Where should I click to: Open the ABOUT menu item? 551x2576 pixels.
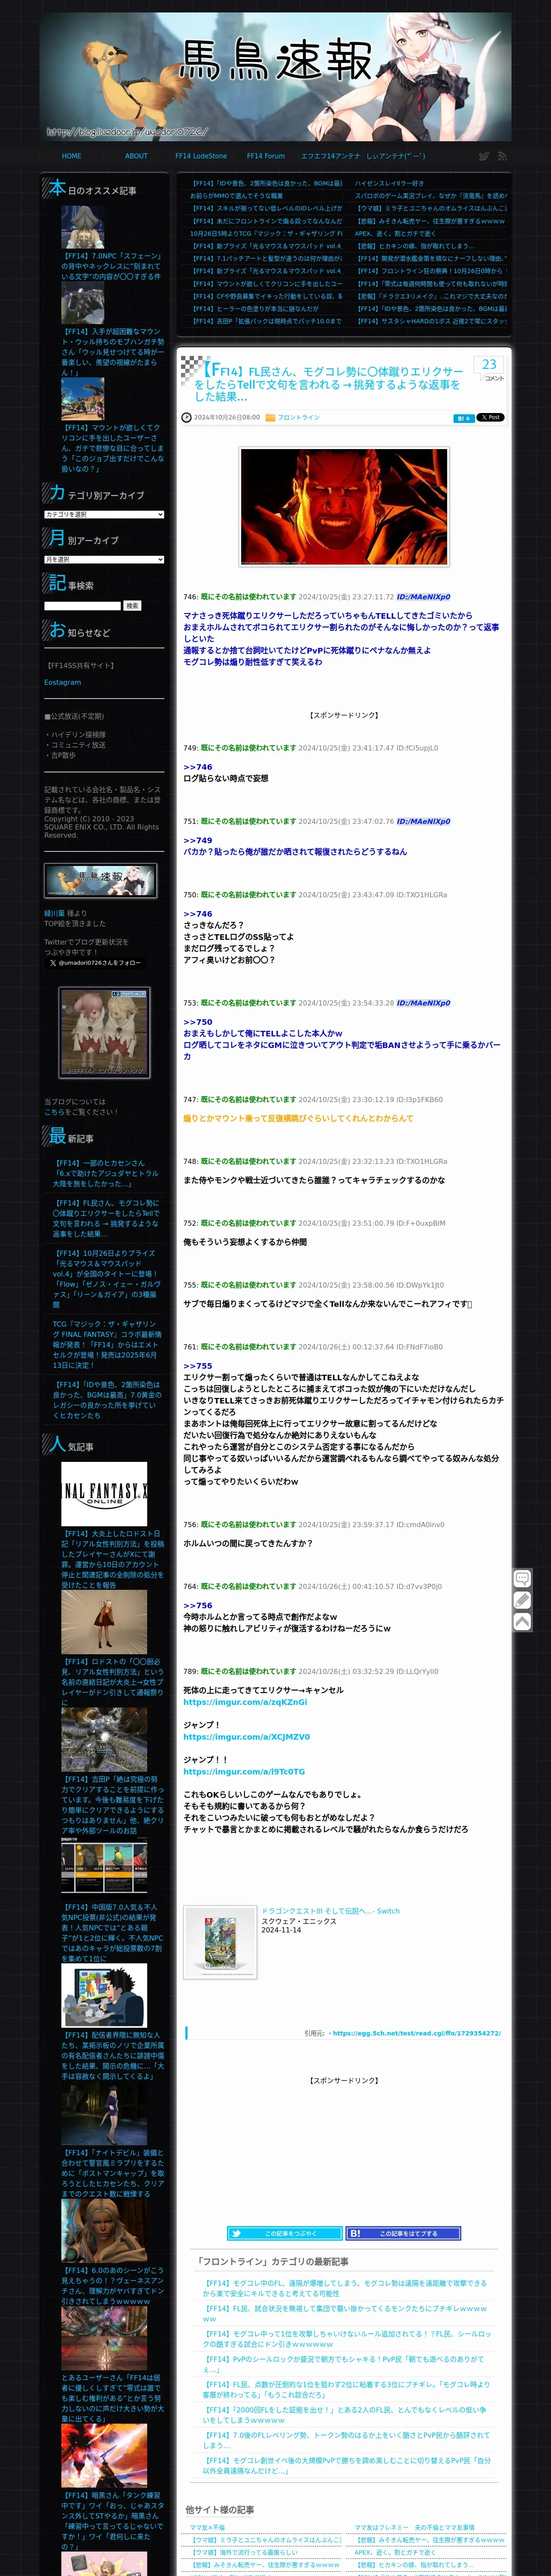pos(136,156)
